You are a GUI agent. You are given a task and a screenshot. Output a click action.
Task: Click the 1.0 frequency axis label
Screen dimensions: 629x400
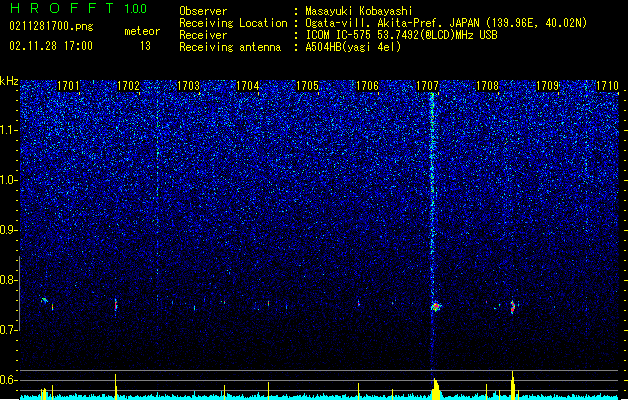[9, 180]
